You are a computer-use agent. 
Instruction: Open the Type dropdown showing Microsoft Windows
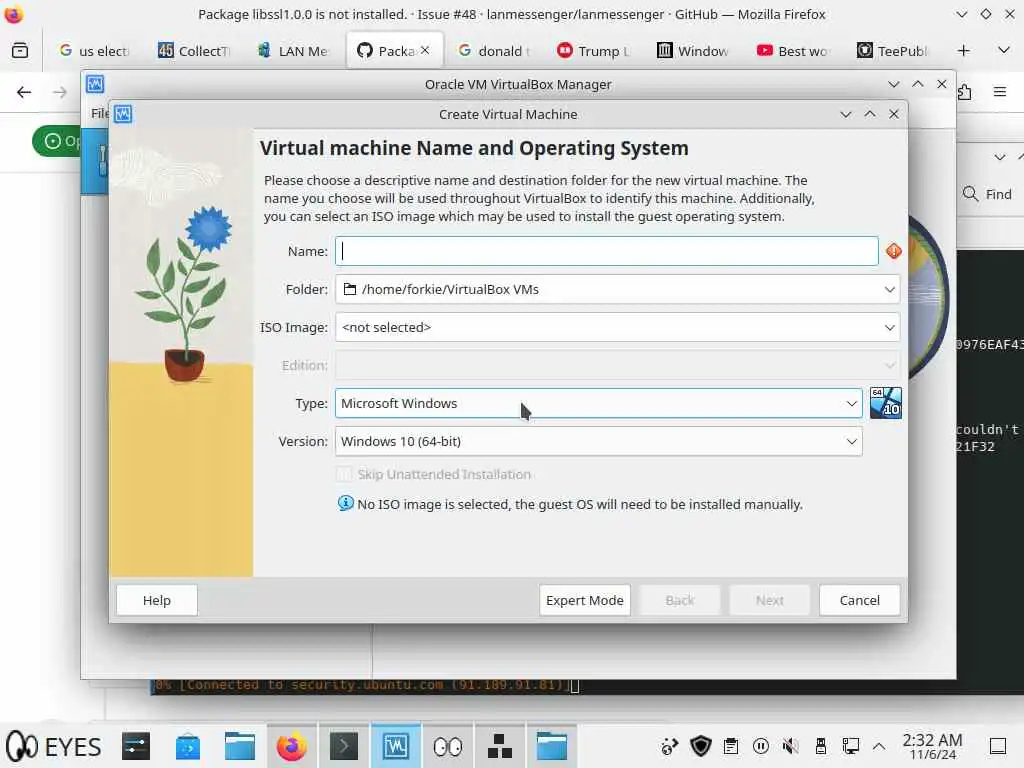tap(598, 404)
